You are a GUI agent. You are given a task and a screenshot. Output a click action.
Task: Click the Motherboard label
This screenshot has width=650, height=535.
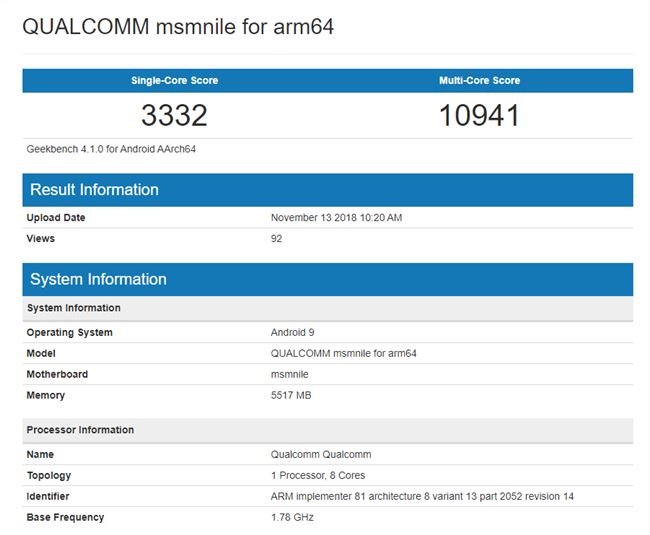(x=57, y=374)
